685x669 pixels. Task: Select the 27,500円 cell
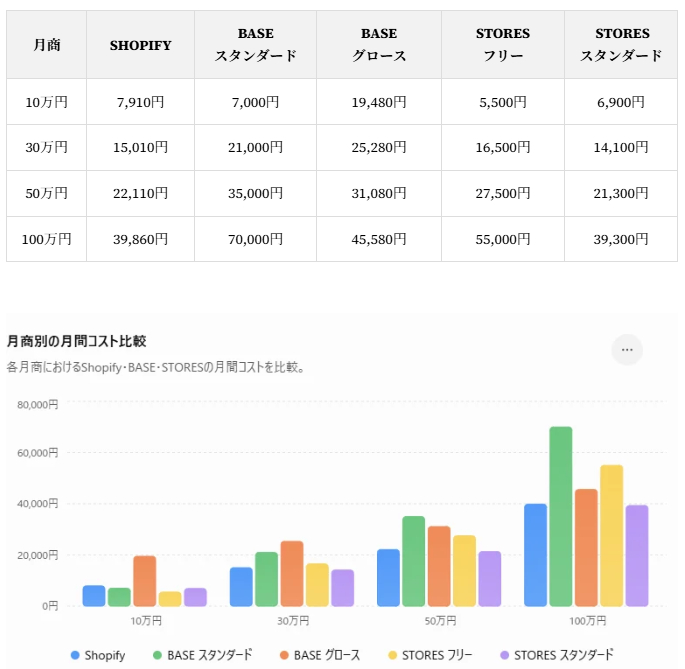coord(502,193)
